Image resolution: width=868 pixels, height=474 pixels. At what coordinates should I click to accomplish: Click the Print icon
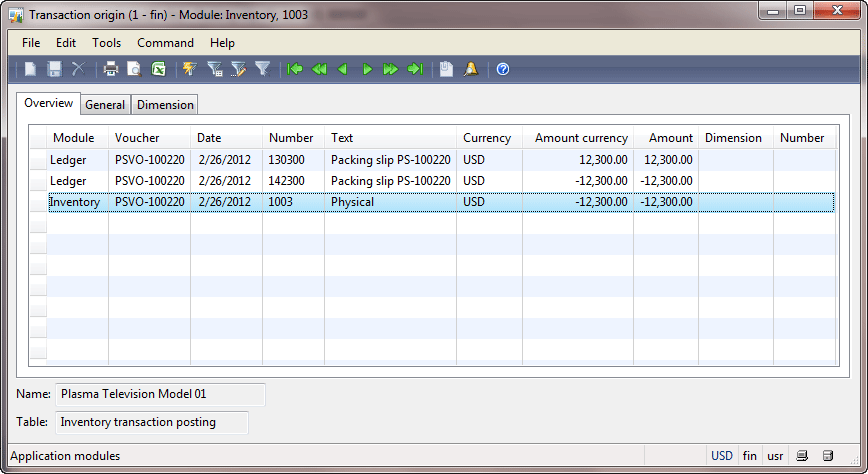111,69
